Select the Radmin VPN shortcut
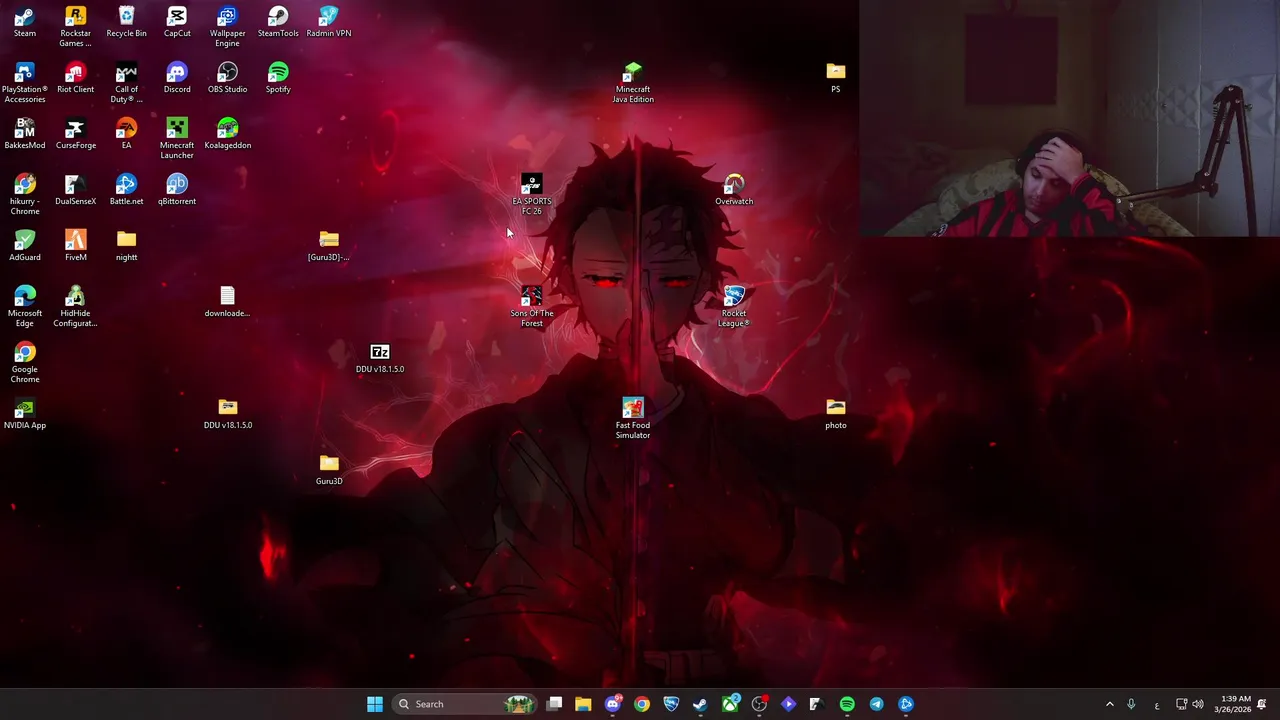Viewport: 1280px width, 720px height. [x=329, y=23]
